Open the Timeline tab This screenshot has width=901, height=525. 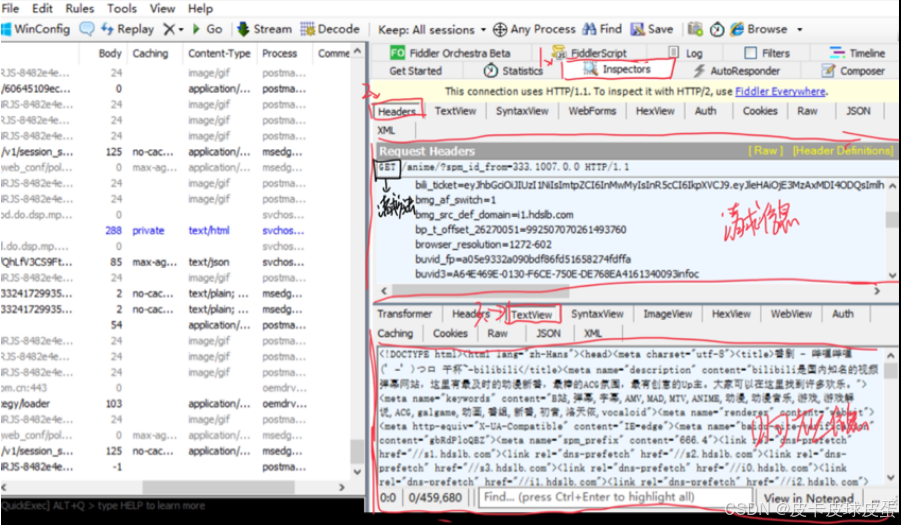[x=858, y=53]
